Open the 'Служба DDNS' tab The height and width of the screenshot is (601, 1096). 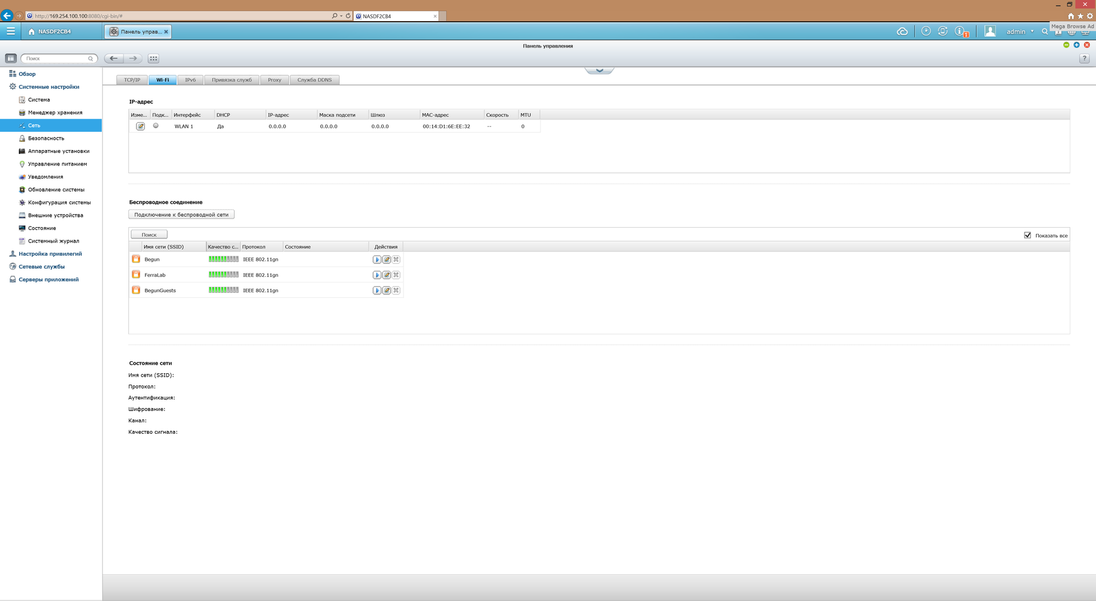click(x=315, y=80)
